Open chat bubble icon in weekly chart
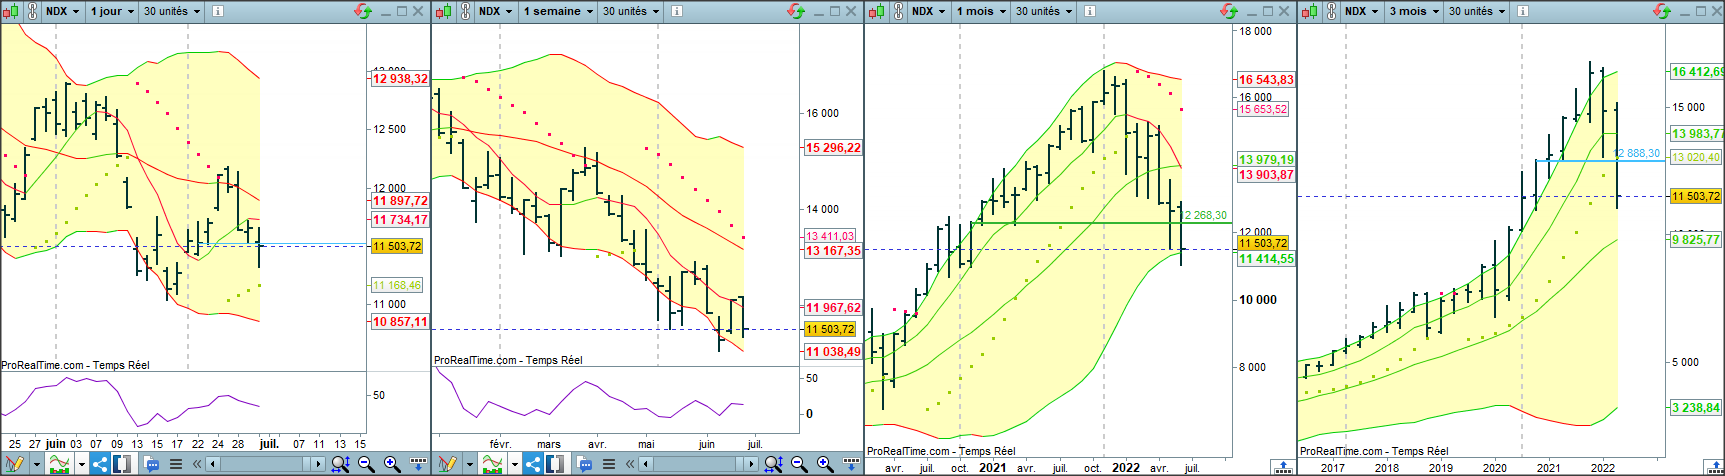Screen dimensions: 1725x476 pyautogui.click(x=584, y=464)
